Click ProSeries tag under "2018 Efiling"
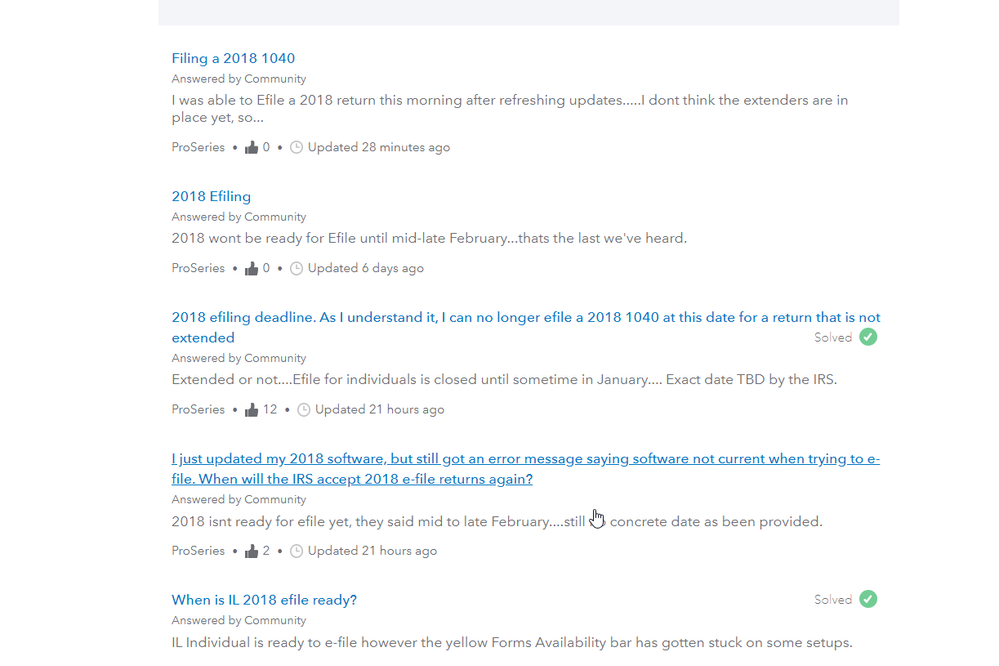 [x=198, y=268]
